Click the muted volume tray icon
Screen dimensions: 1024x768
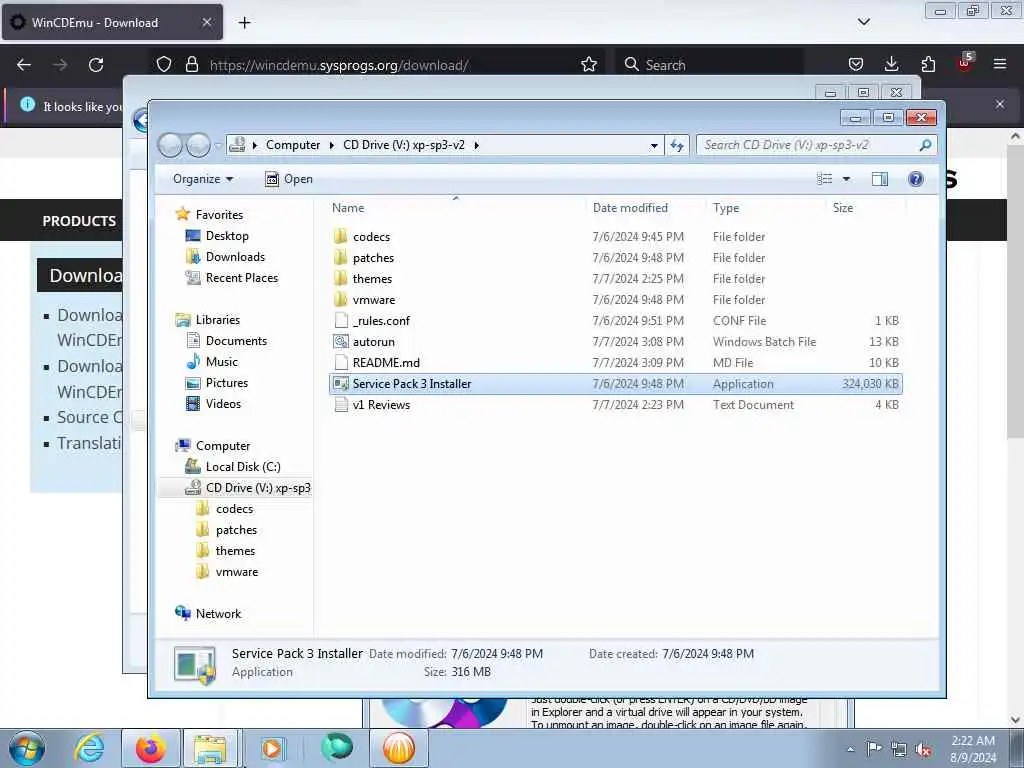923,749
